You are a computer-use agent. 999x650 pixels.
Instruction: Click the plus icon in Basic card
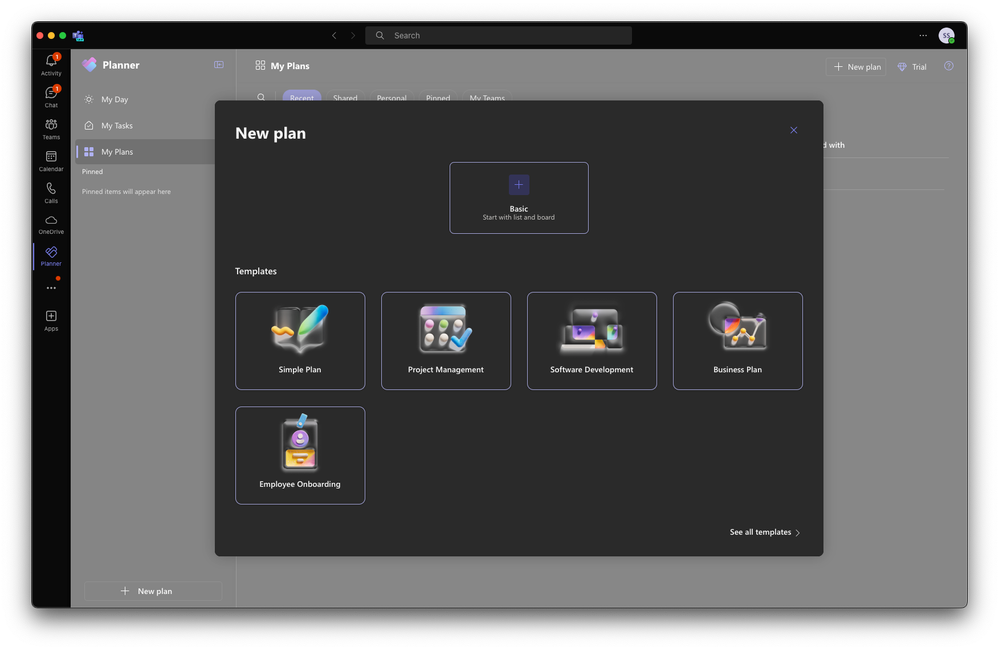click(519, 185)
